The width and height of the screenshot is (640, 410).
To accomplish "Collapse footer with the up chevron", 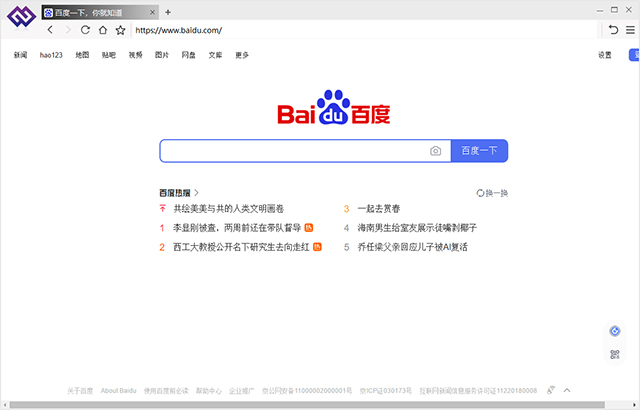I will (x=567, y=390).
